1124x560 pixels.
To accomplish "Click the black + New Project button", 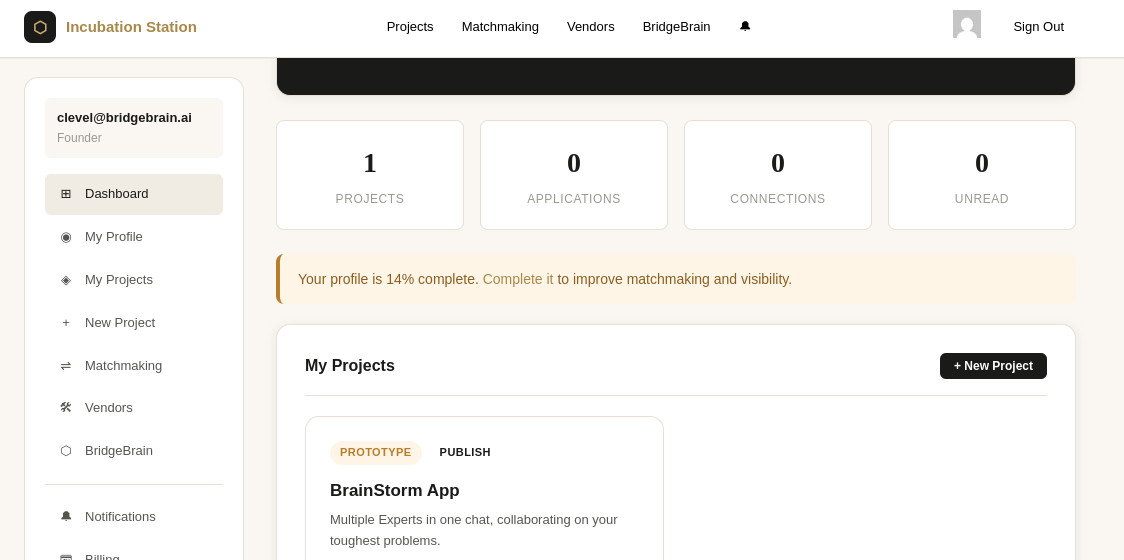I will (993, 366).
